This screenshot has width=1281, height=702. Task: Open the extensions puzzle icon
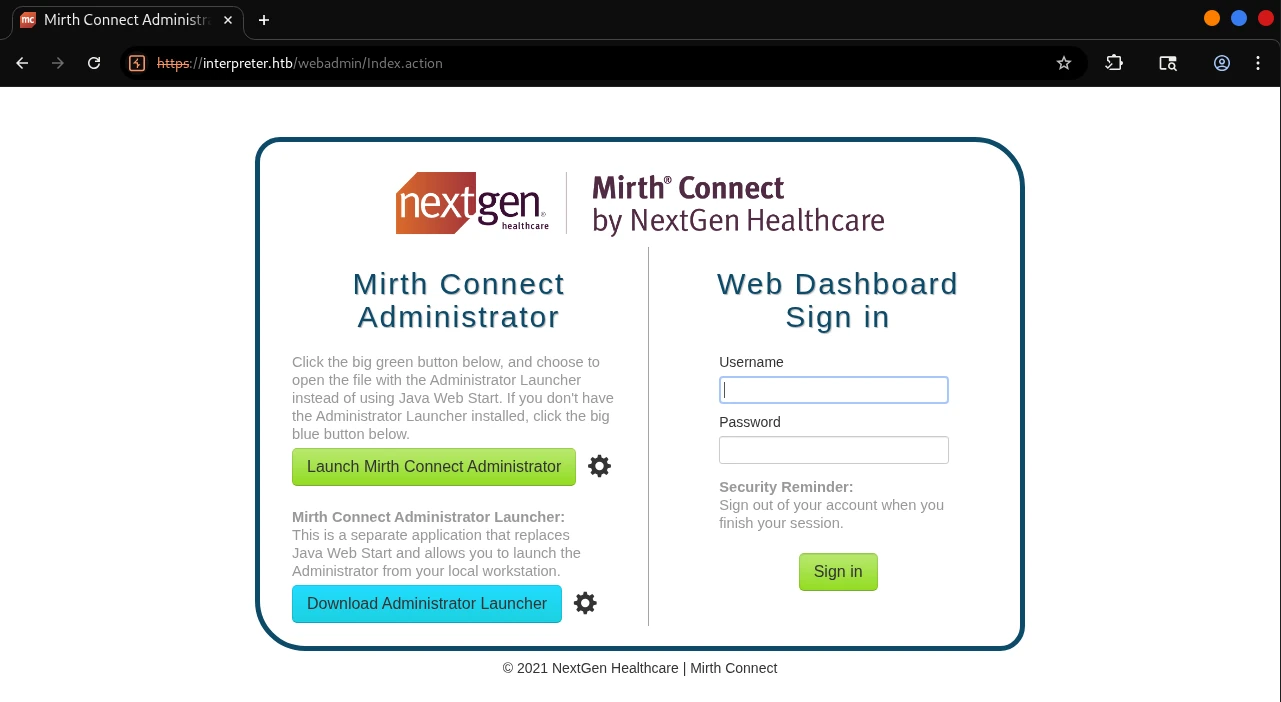[x=1114, y=63]
